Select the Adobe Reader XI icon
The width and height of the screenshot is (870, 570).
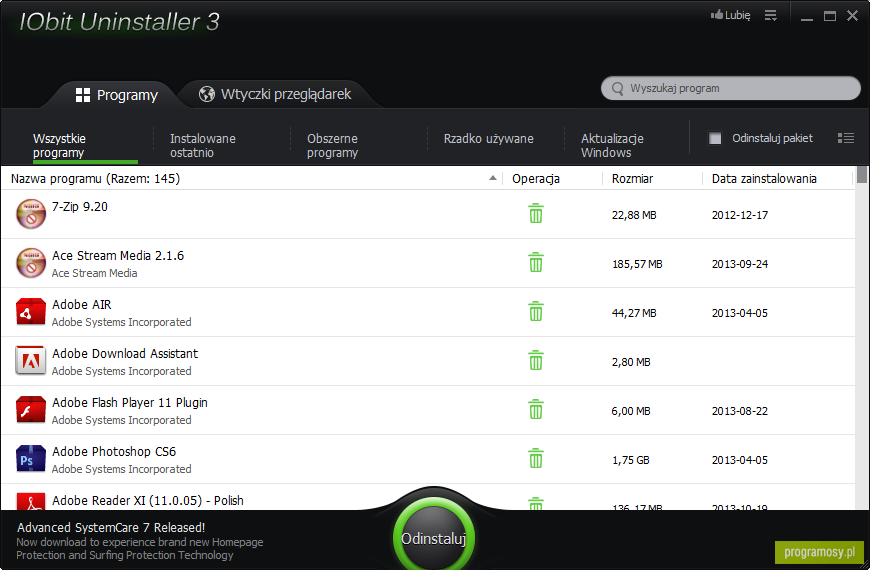click(x=31, y=501)
